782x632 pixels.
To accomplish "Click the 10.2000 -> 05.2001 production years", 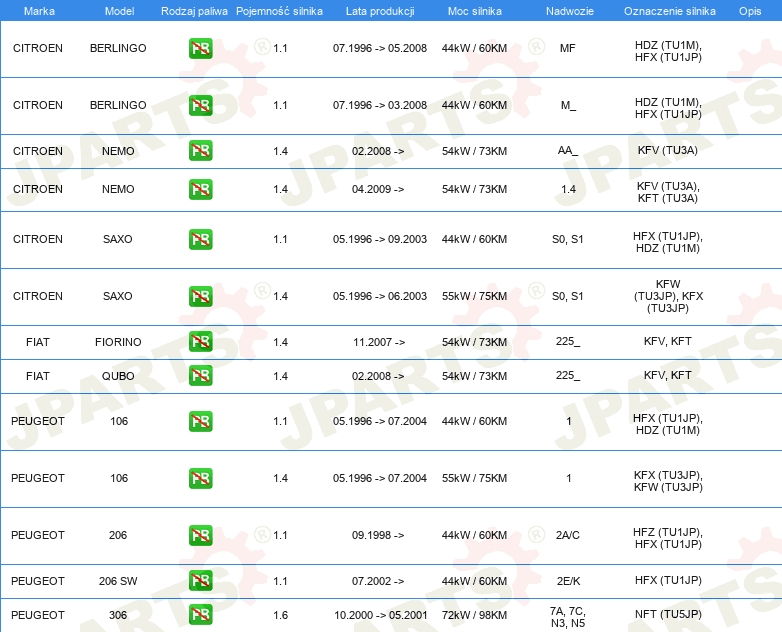I will tap(381, 615).
